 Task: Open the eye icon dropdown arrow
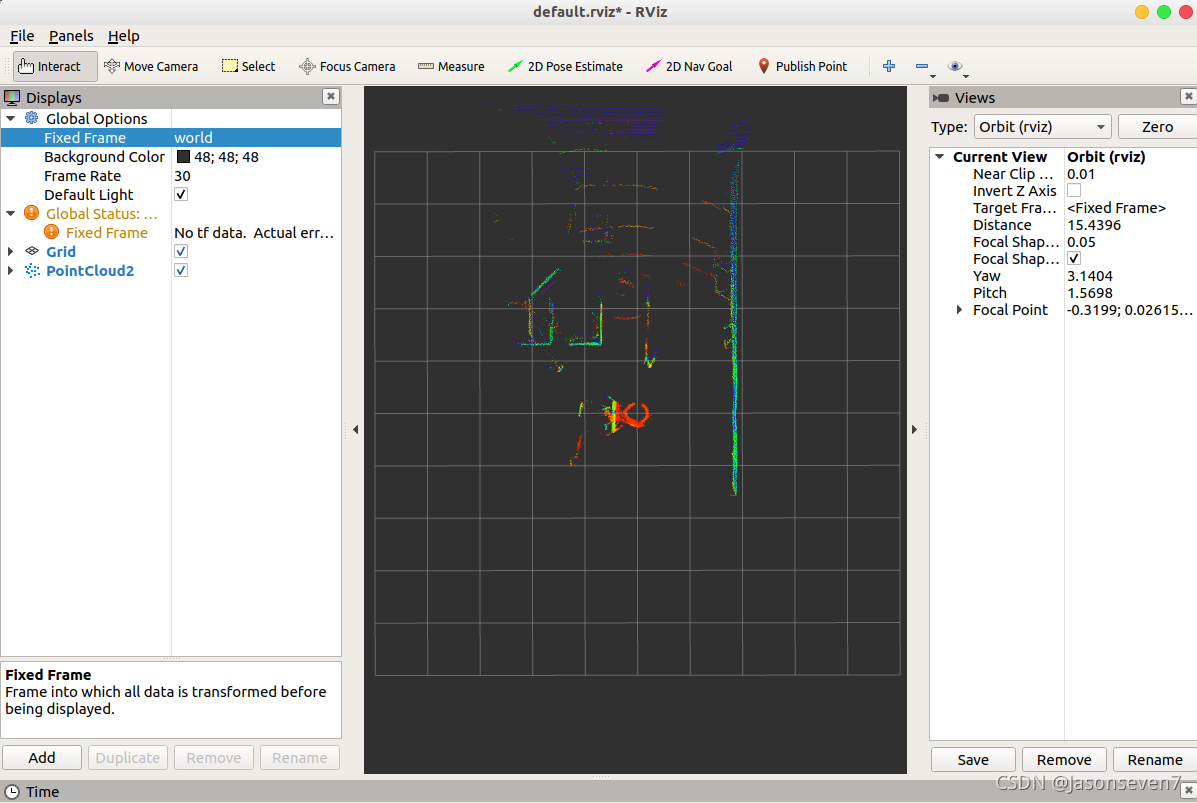(x=966, y=76)
